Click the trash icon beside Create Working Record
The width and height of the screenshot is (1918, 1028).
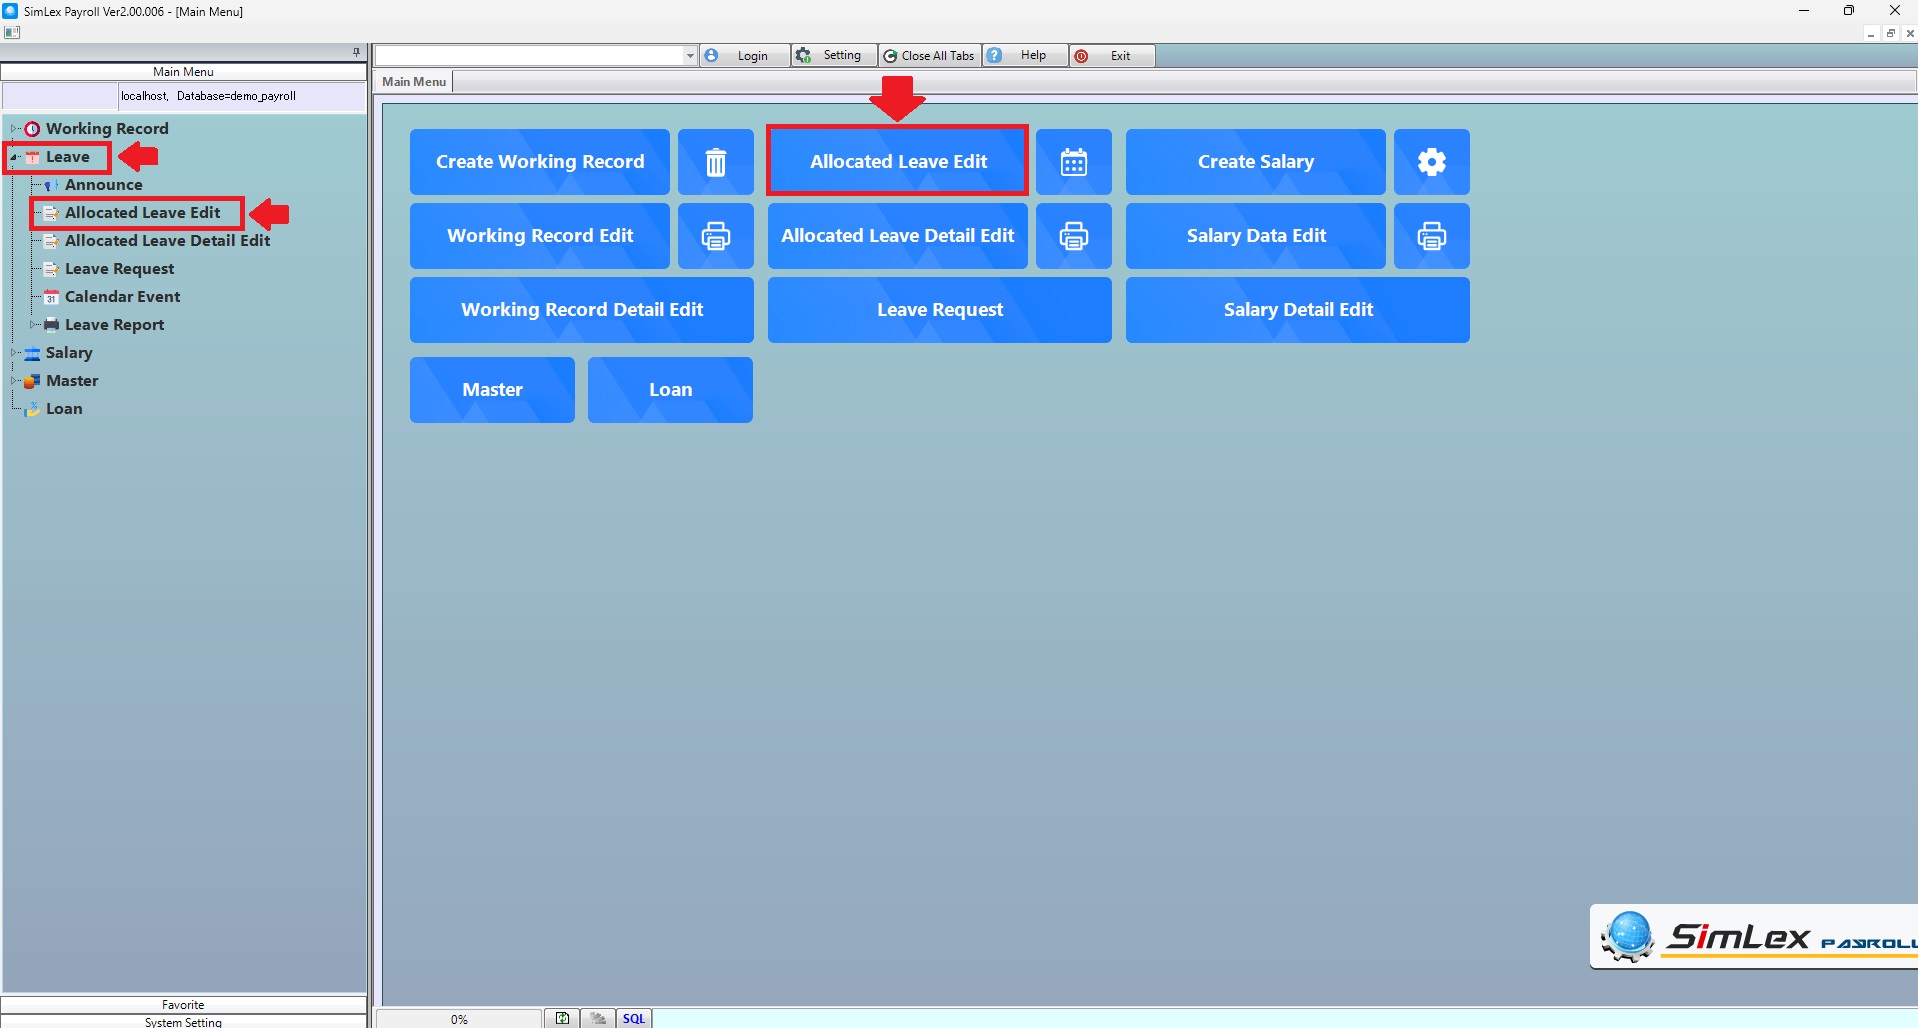coord(715,162)
